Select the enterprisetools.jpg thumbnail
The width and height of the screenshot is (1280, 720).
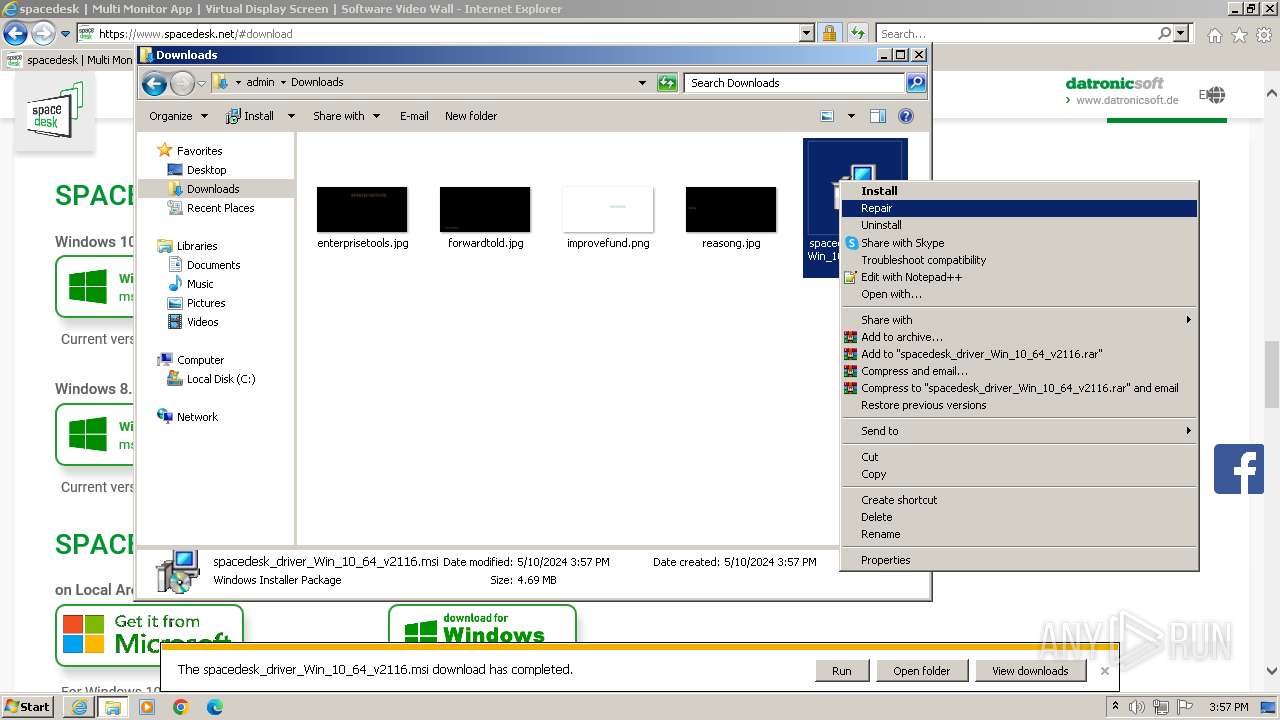tap(362, 210)
